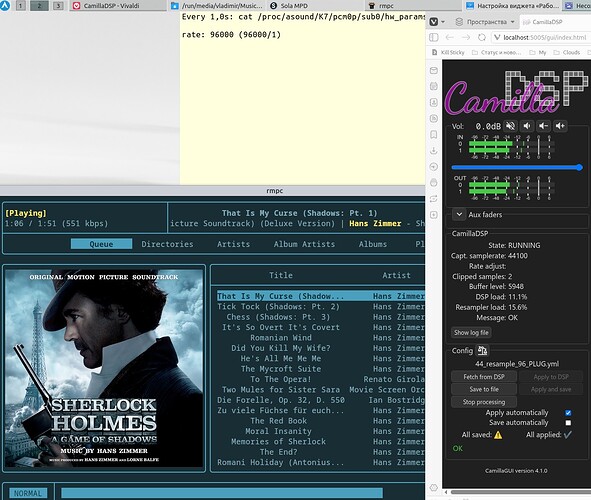This screenshot has width=591, height=500.
Task: Open the Kill Sticky bookmarklet
Action: [448, 52]
